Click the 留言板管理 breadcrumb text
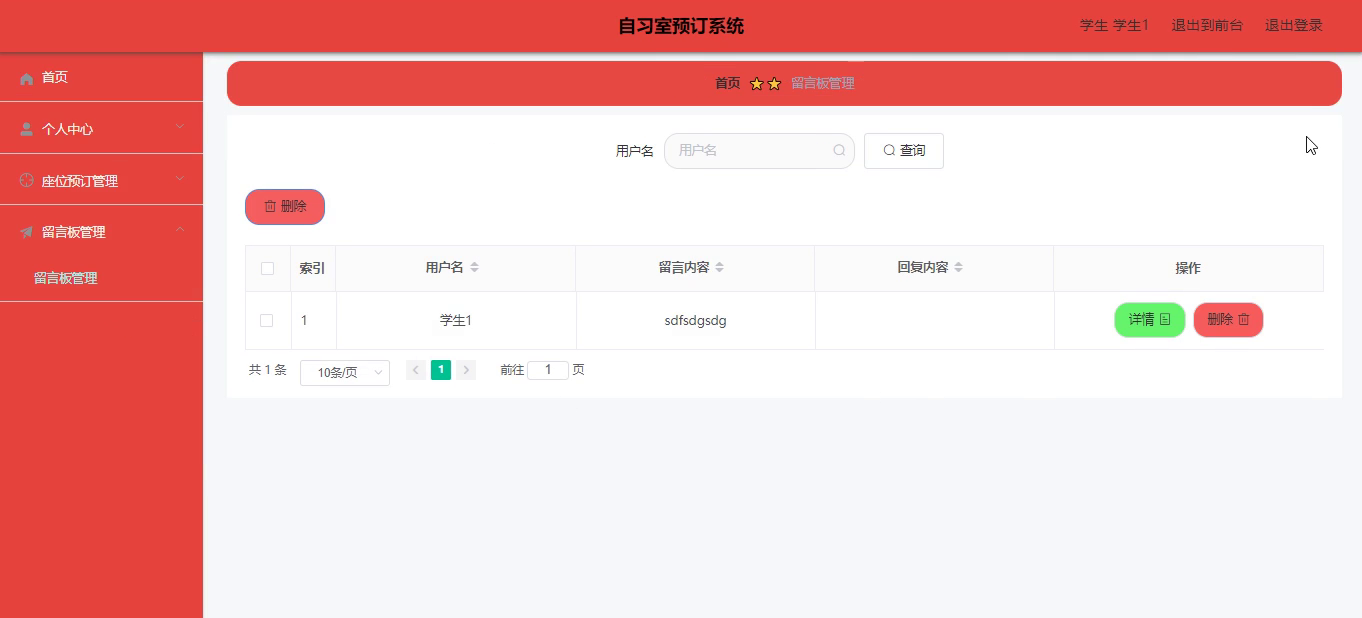 click(823, 84)
